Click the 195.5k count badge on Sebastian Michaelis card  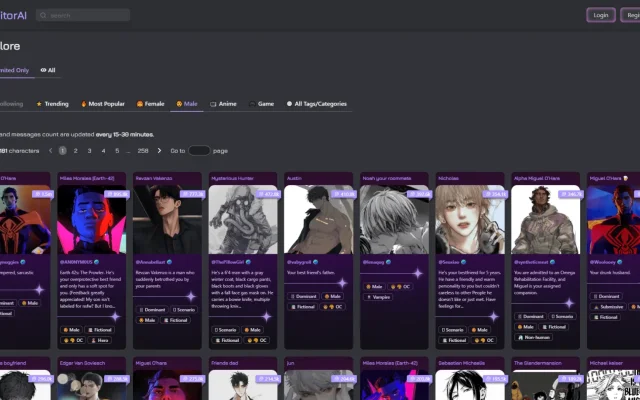[496, 379]
